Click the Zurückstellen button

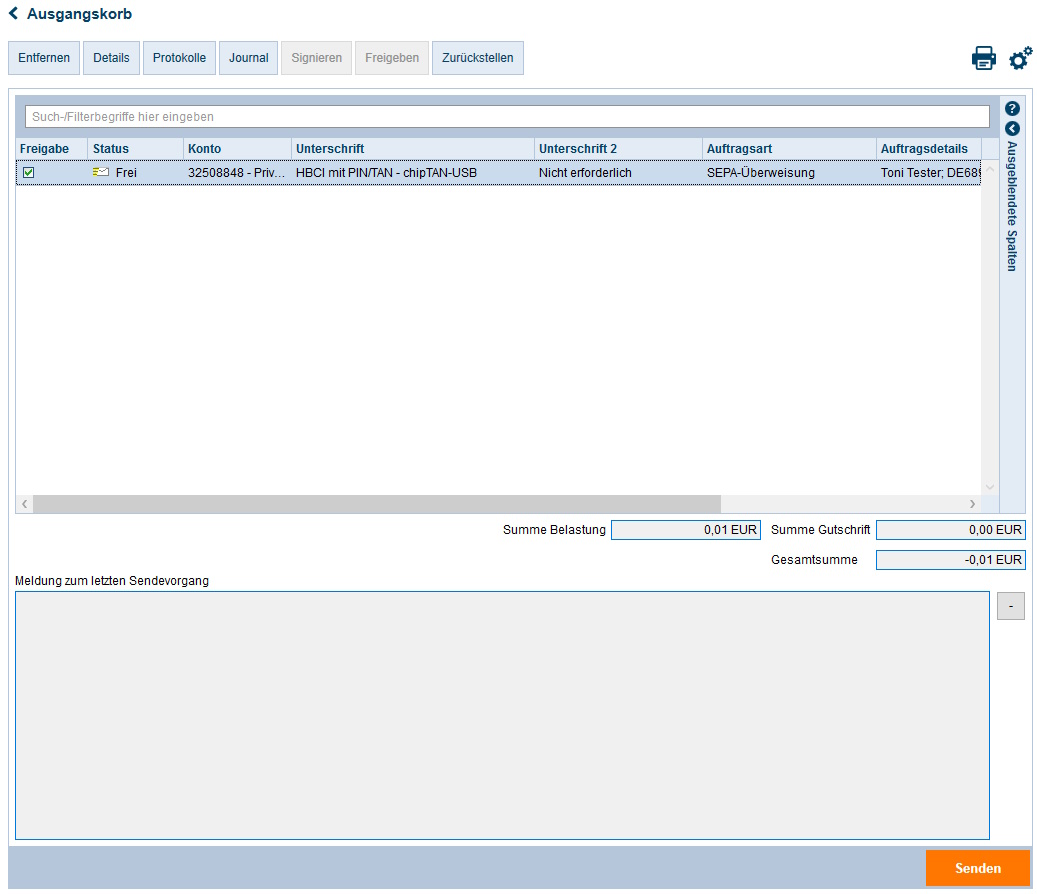pyautogui.click(x=477, y=58)
